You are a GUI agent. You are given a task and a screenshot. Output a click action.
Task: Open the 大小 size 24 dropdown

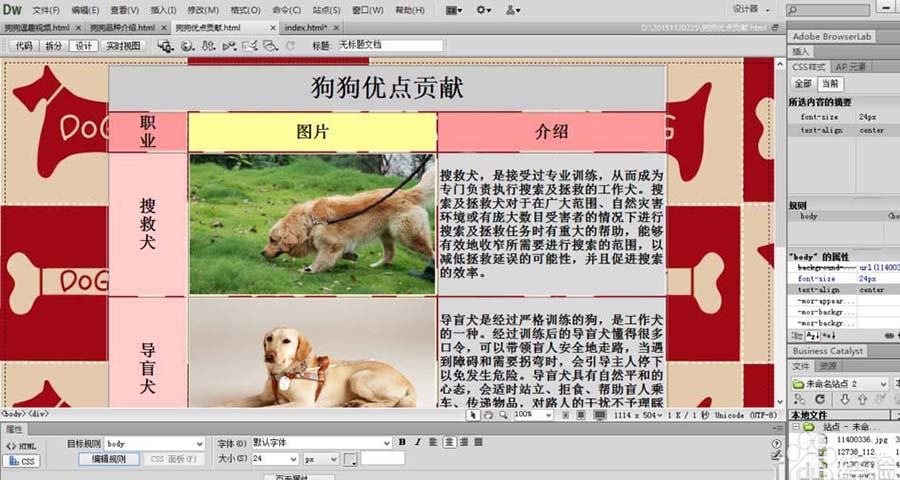click(x=275, y=459)
